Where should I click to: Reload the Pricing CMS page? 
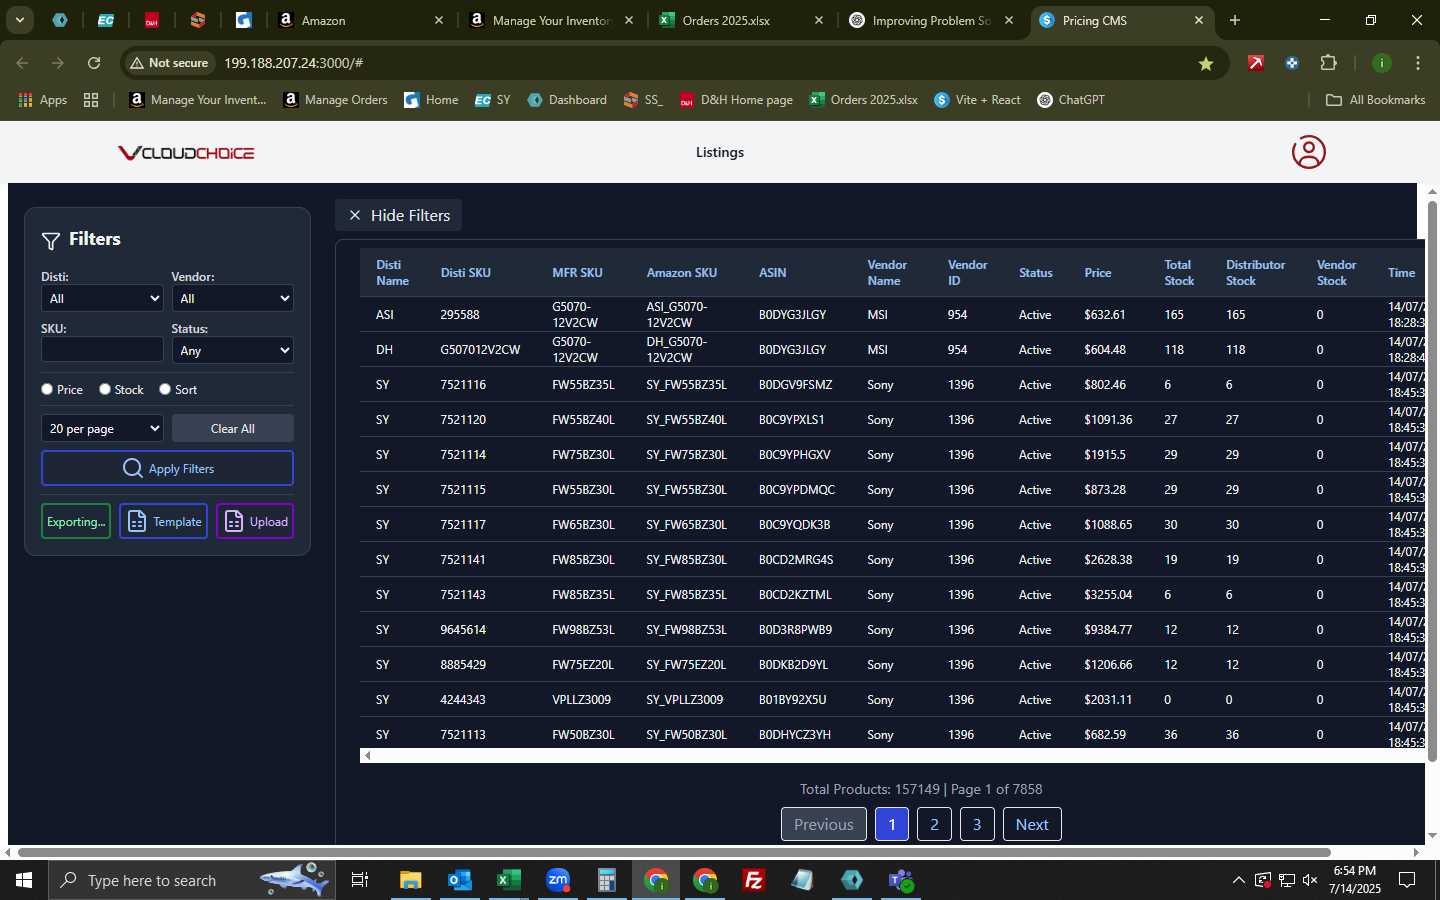[94, 63]
